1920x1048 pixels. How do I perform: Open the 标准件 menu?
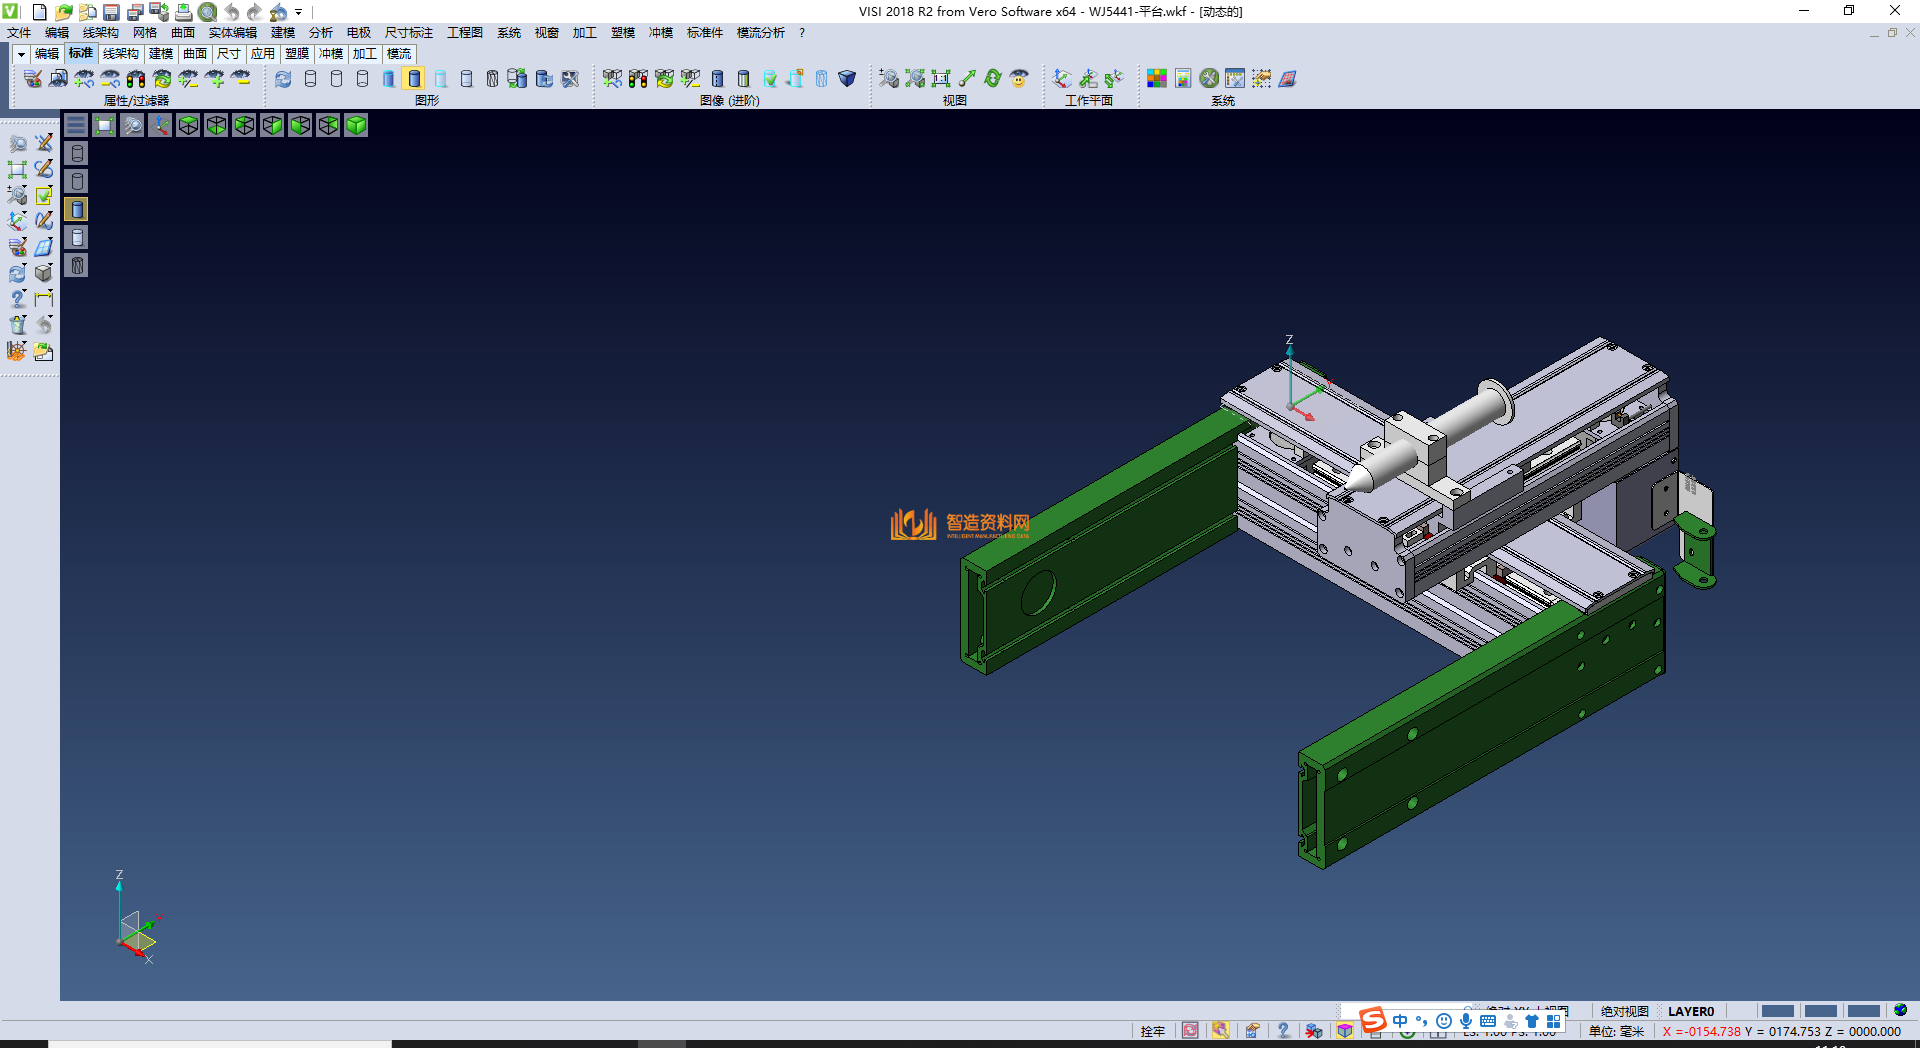coord(704,33)
